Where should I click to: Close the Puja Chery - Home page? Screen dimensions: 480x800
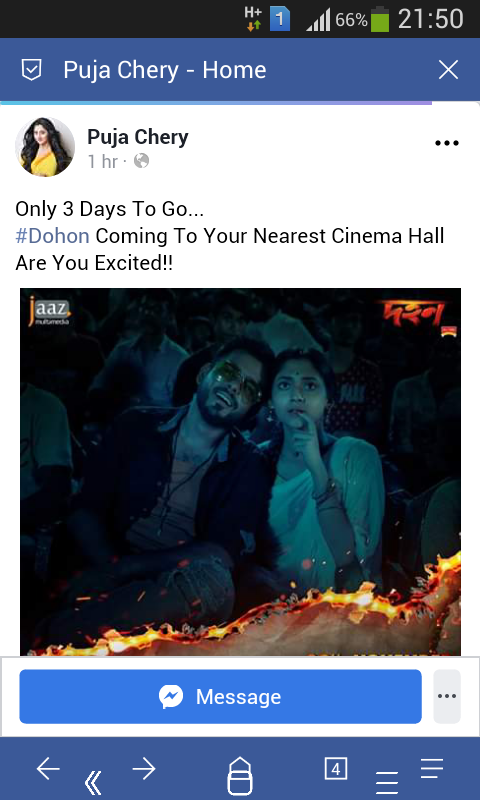coord(448,70)
